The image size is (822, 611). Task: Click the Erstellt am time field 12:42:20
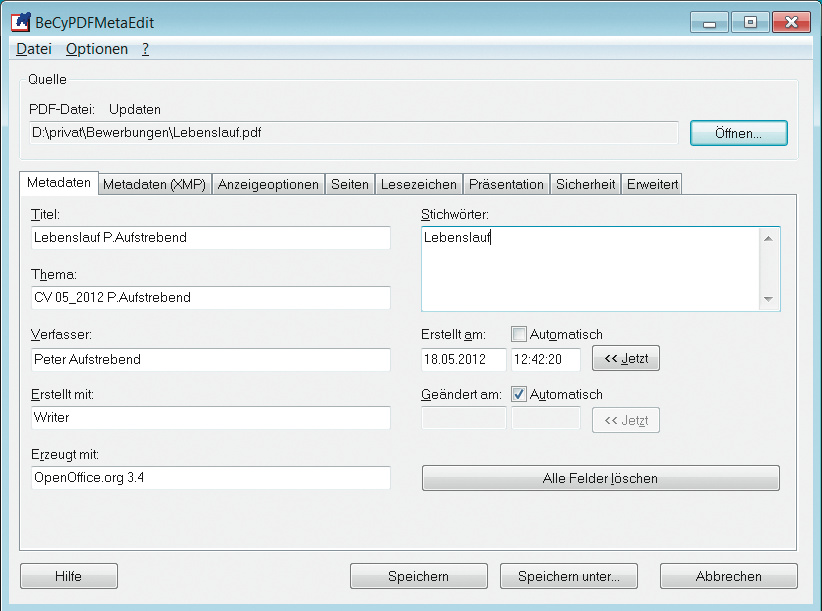point(546,359)
